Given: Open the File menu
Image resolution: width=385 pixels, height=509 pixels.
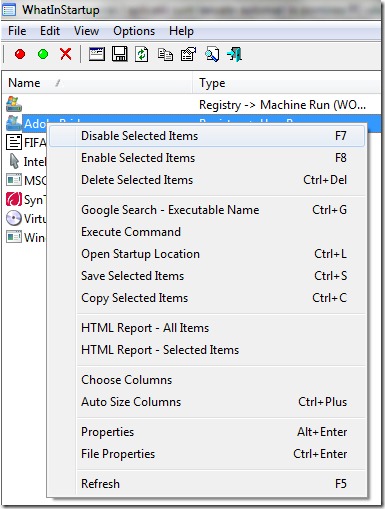Looking at the screenshot, I should coord(17,31).
